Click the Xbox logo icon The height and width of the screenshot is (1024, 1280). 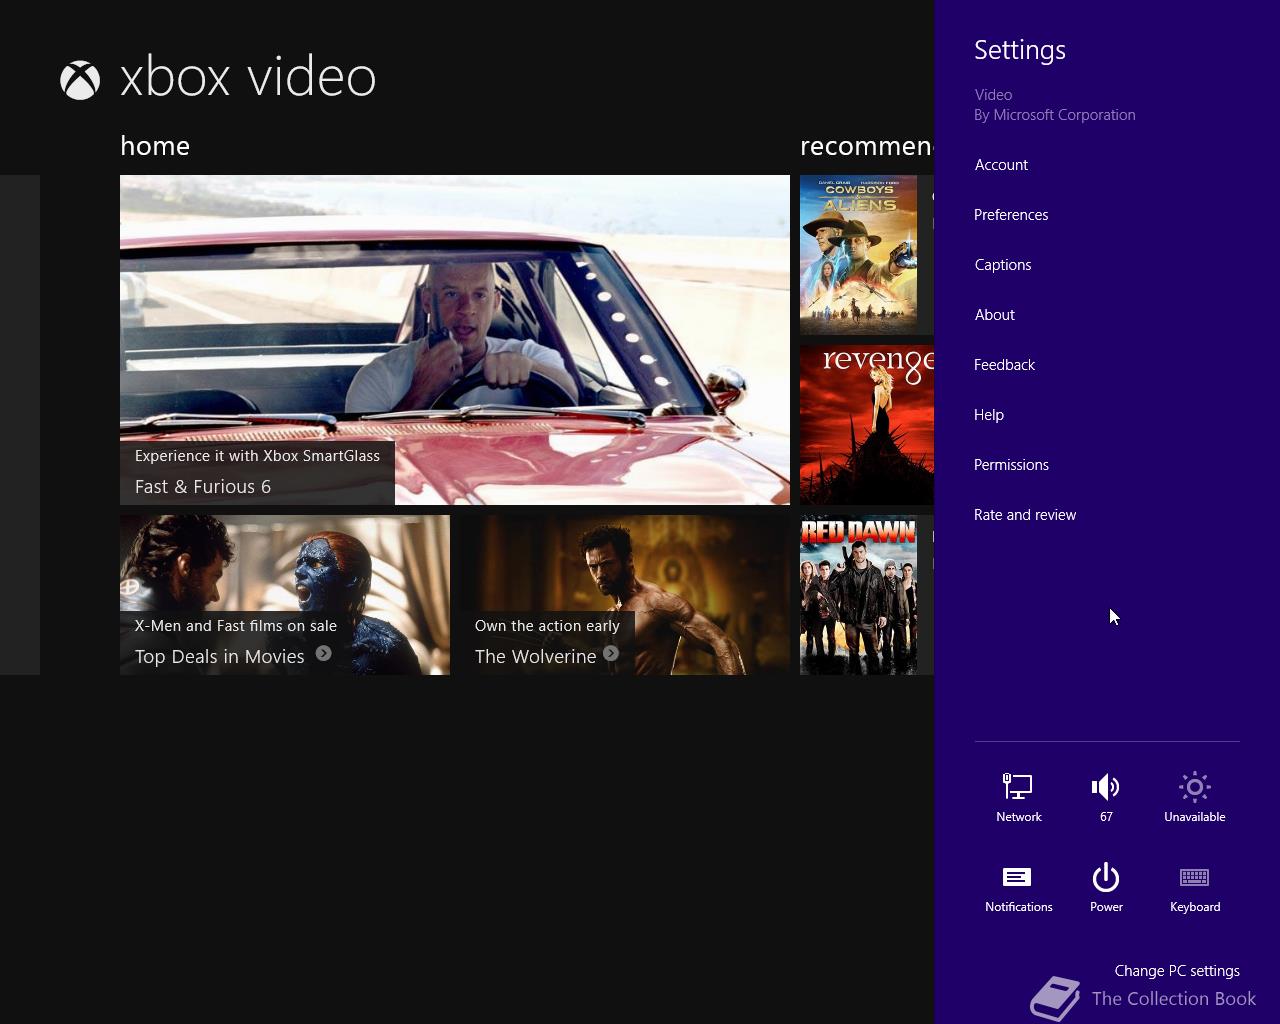coord(80,80)
